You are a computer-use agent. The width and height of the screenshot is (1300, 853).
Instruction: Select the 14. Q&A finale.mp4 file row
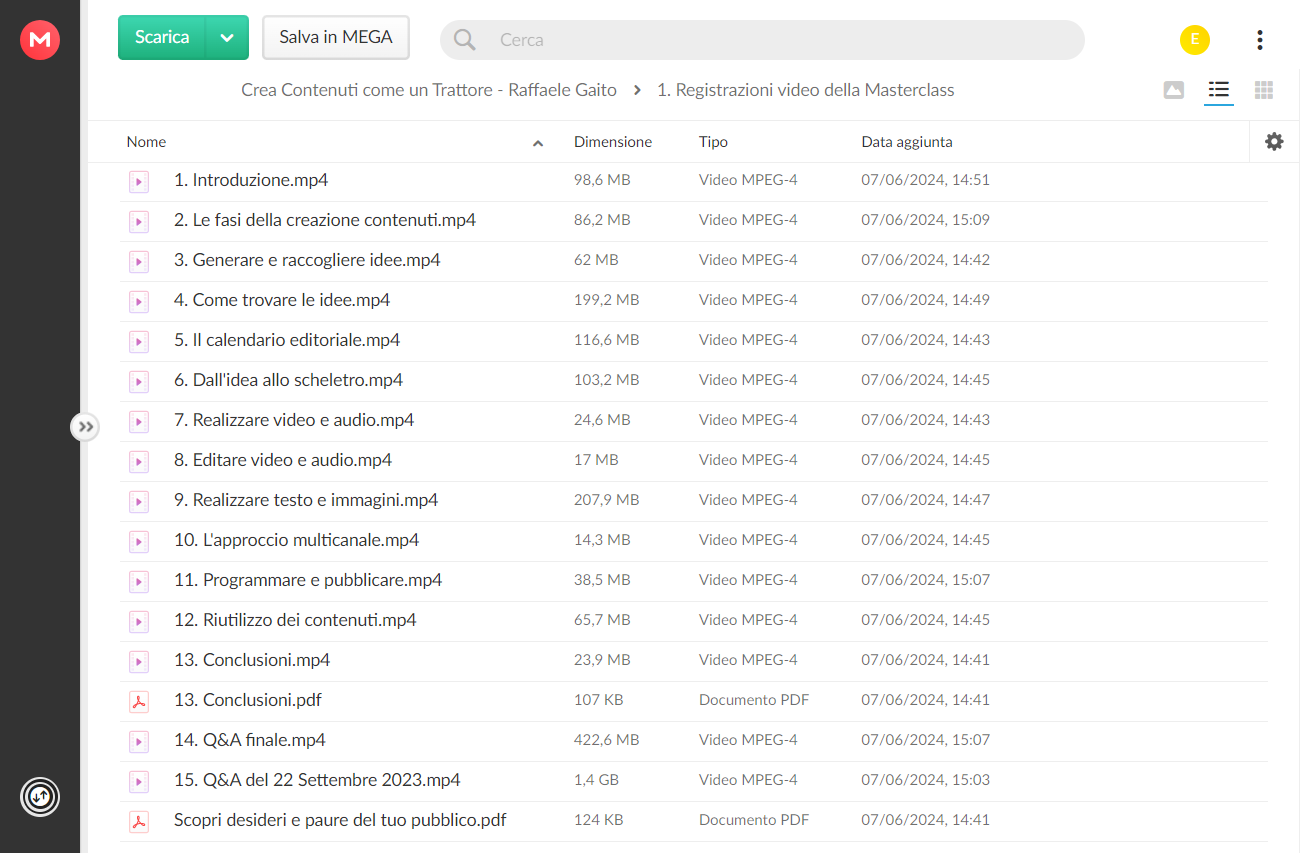click(x=693, y=741)
